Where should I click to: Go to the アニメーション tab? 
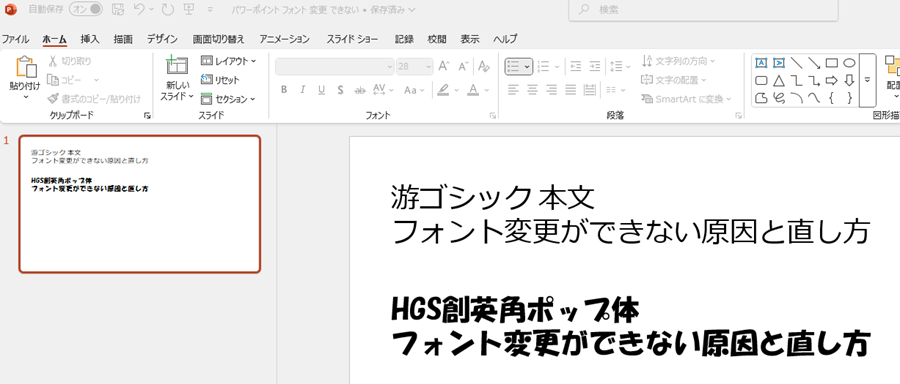tap(285, 39)
